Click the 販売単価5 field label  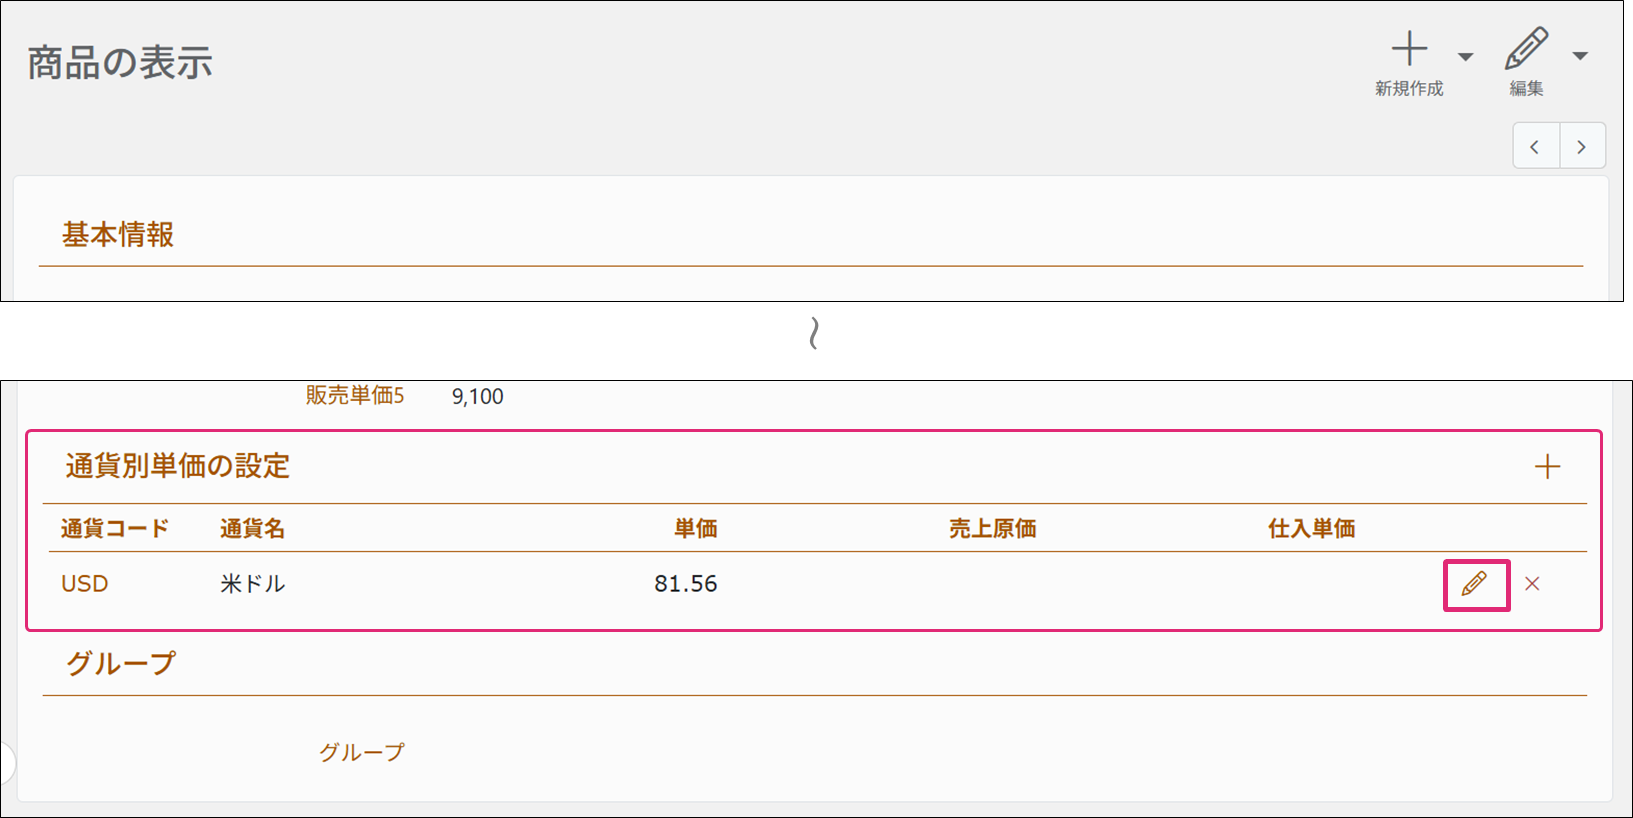354,396
